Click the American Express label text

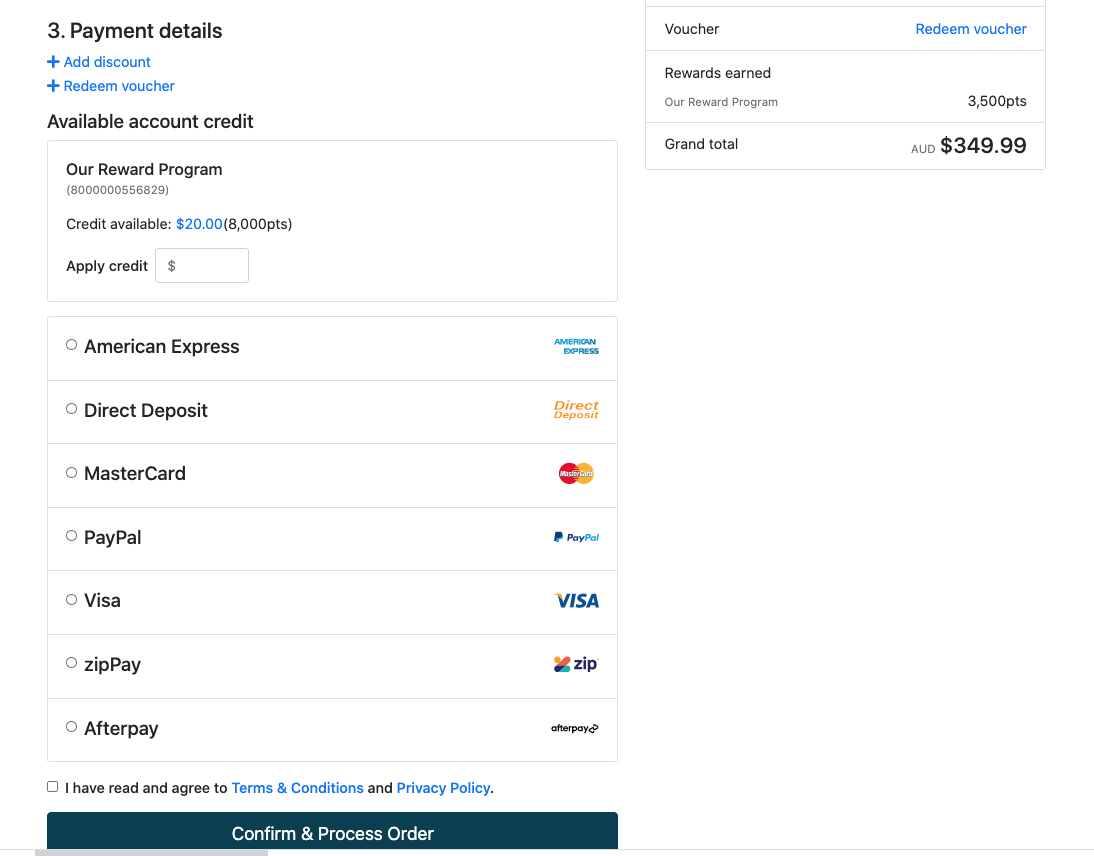click(x=162, y=347)
